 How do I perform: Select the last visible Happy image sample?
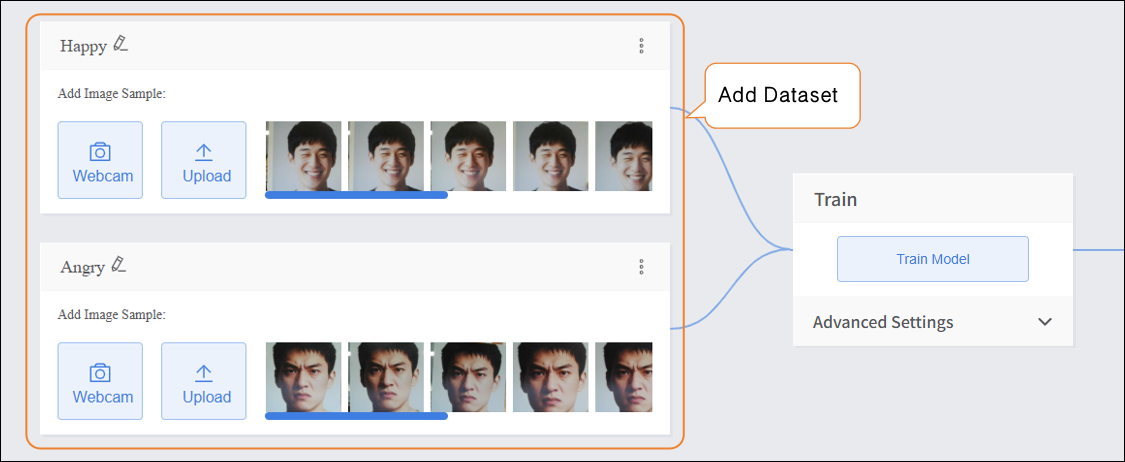(624, 155)
